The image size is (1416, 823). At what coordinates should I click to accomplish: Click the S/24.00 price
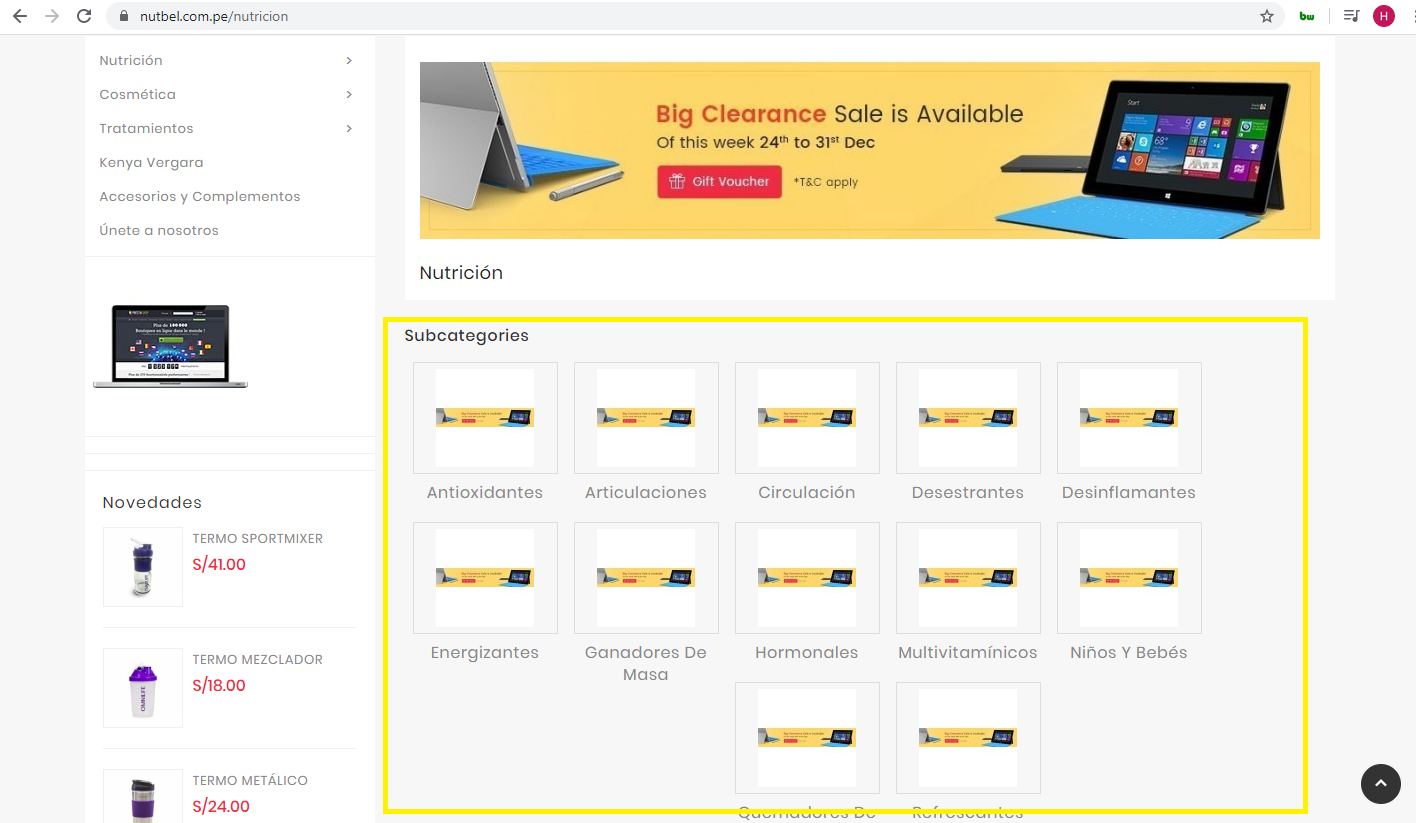(x=221, y=806)
